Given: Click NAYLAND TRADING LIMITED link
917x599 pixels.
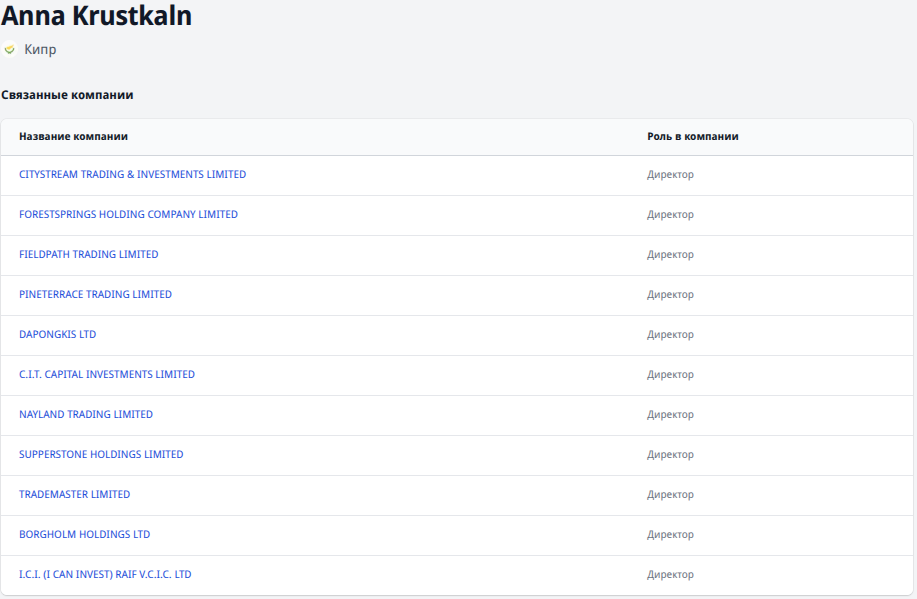Looking at the screenshot, I should [x=86, y=414].
